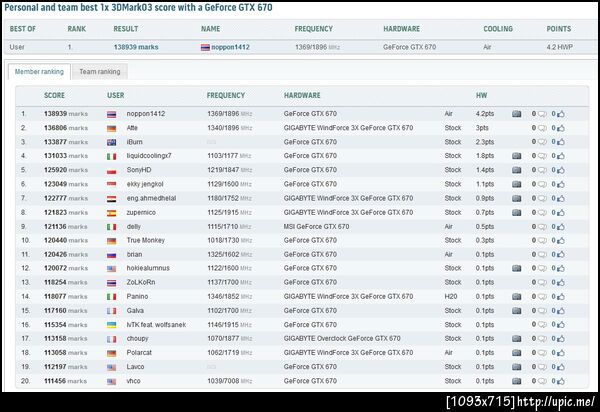Open camera icon in Lavco row
The image size is (600, 412).
point(516,367)
